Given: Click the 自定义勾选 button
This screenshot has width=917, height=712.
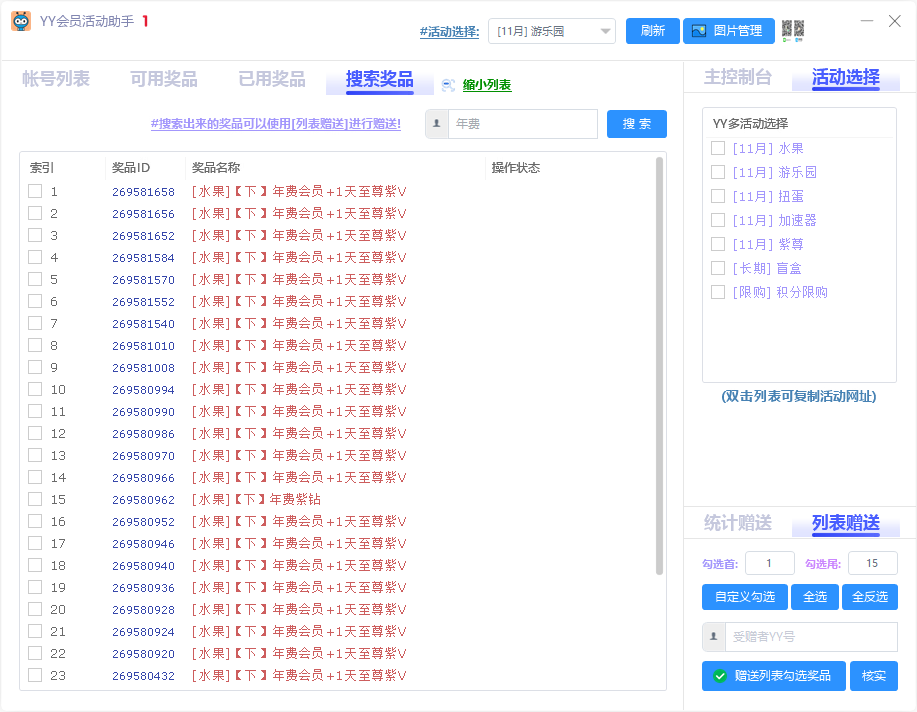Looking at the screenshot, I should (744, 597).
